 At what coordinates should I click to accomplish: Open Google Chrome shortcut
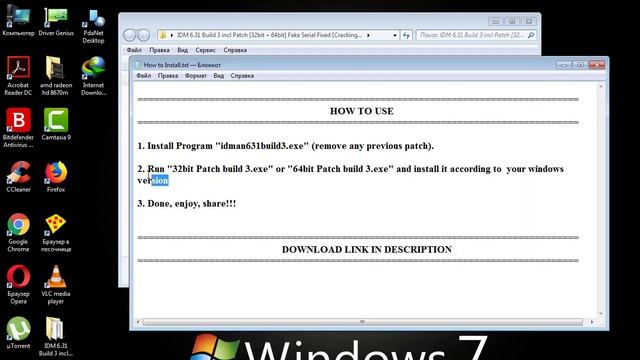pos(18,232)
